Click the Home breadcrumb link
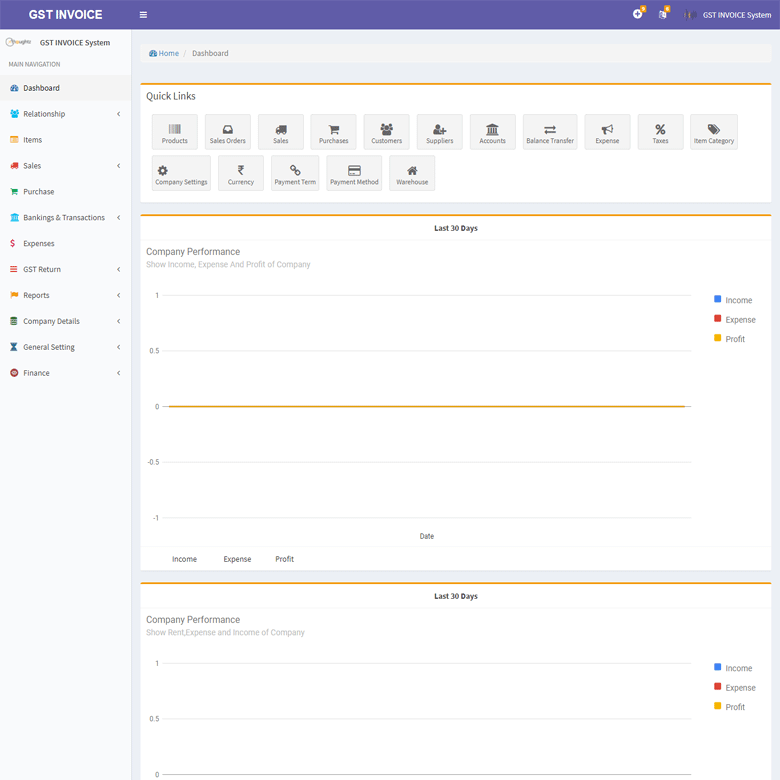Viewport: 780px width, 780px height. click(164, 53)
